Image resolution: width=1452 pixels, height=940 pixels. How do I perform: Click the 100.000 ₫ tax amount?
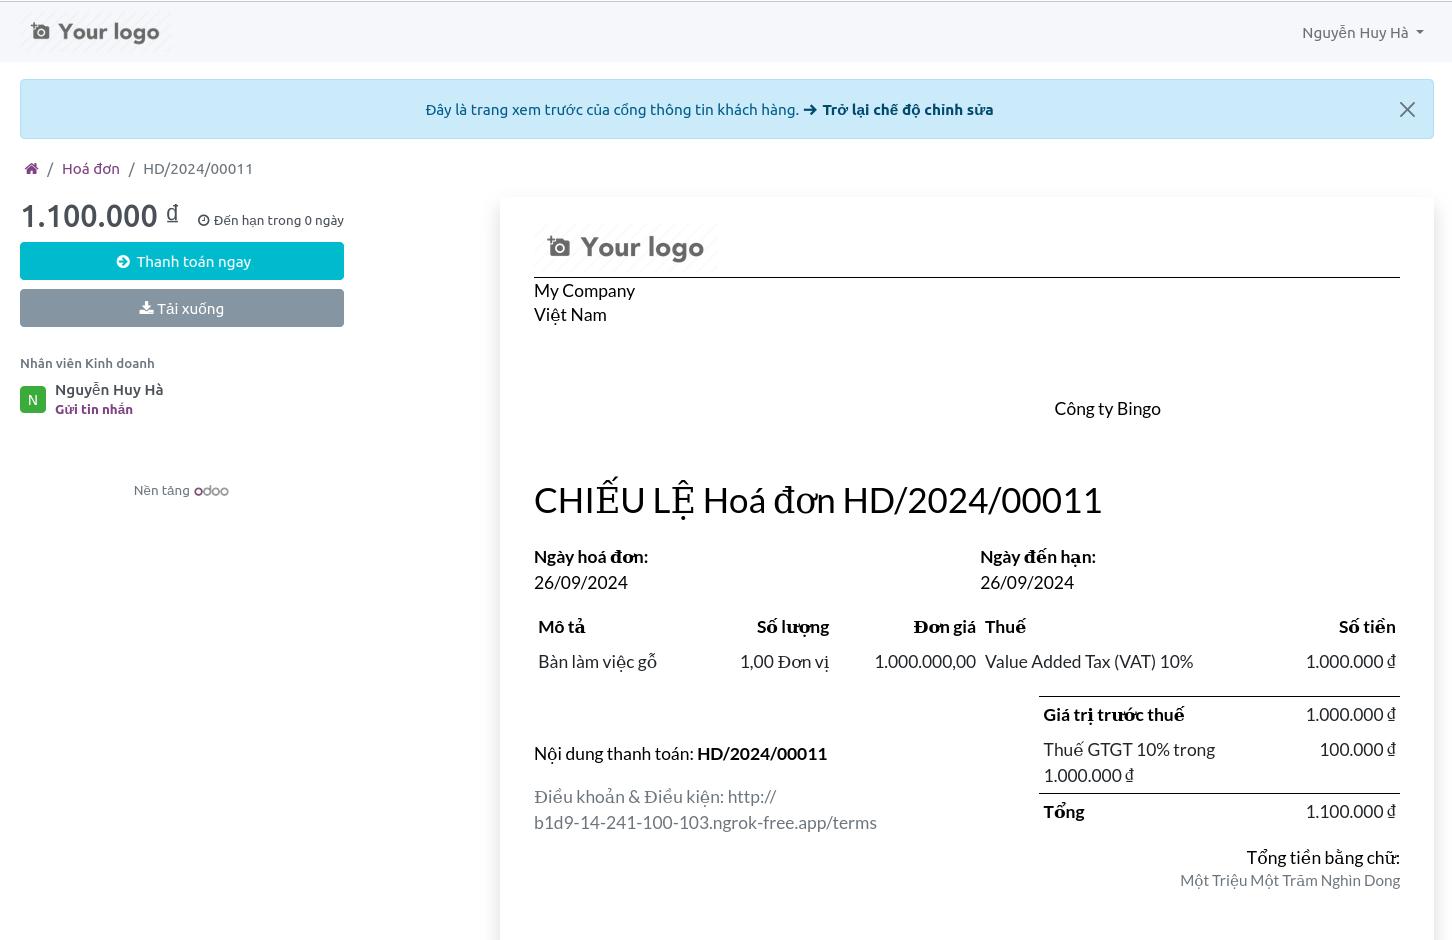pyautogui.click(x=1357, y=750)
